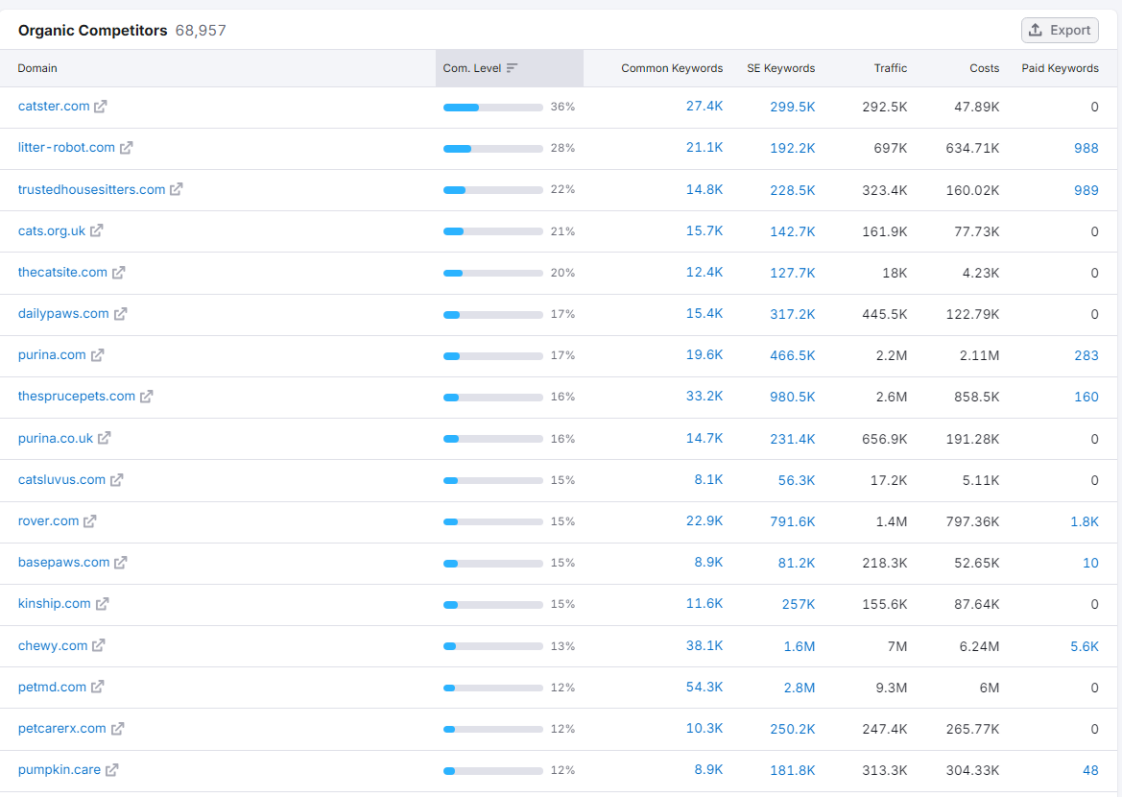The image size is (1122, 797).
Task: Open external link icon beside thecatsite.com
Action: (x=118, y=273)
